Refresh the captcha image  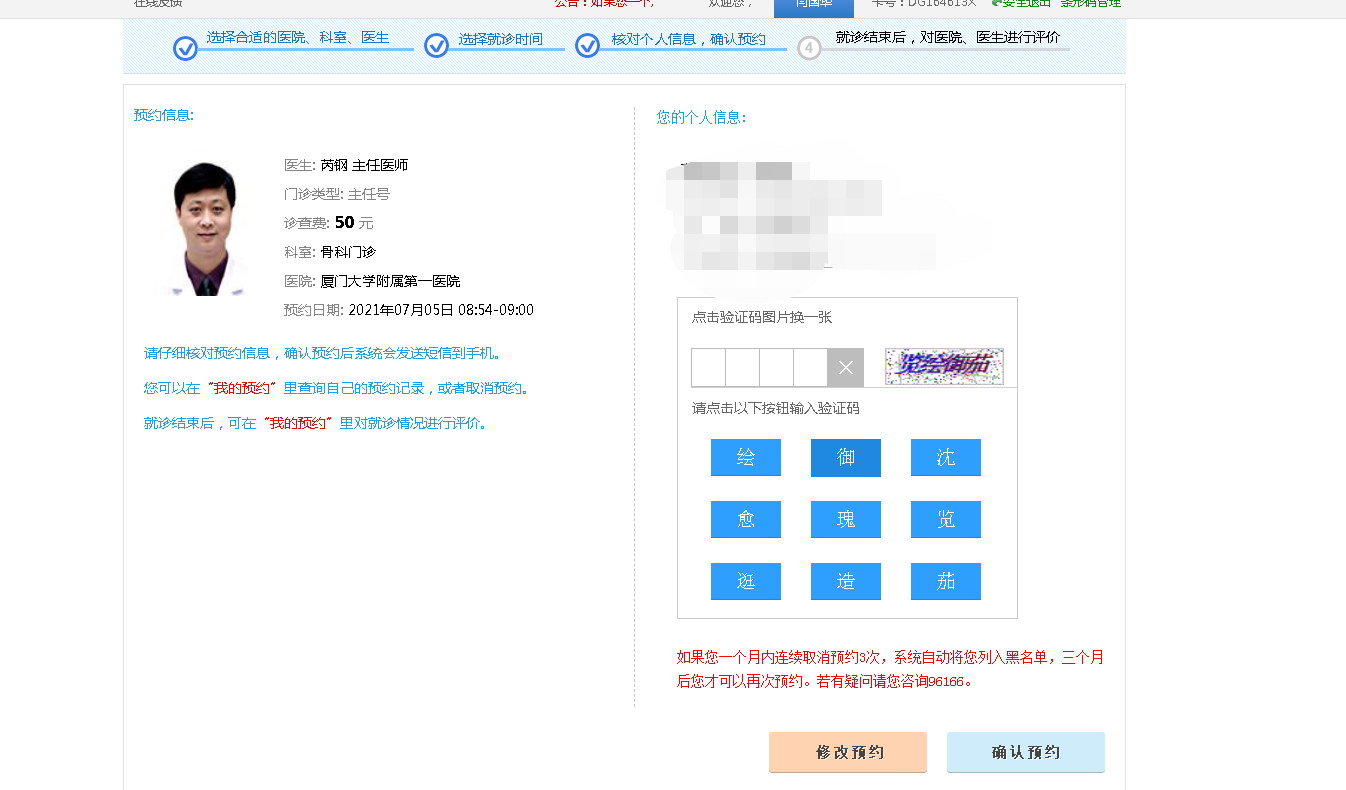(943, 367)
